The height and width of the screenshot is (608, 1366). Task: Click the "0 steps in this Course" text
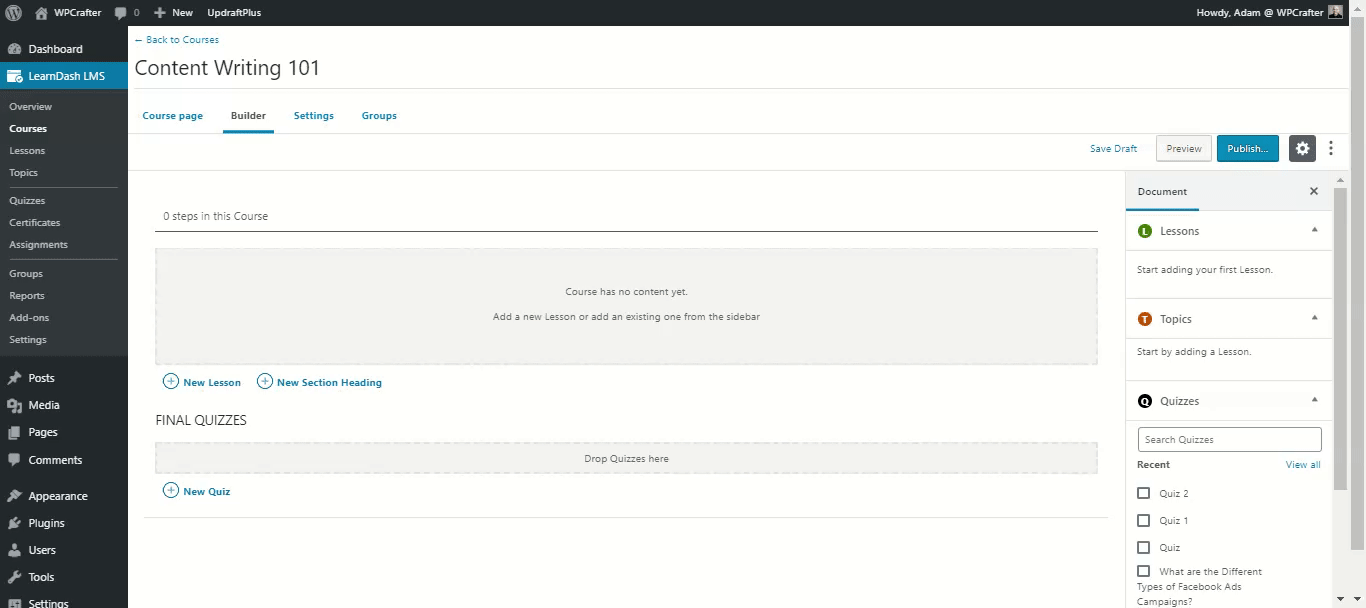point(216,216)
